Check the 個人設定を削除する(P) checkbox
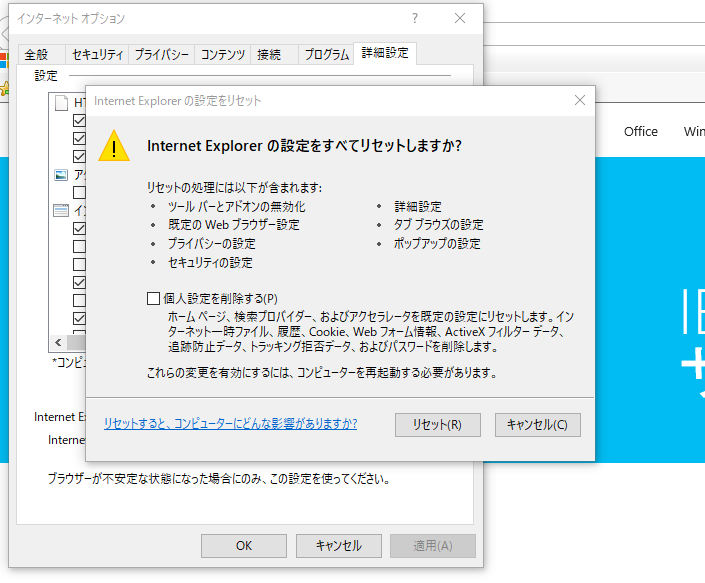Viewport: 705px width, 583px height. 153,298
